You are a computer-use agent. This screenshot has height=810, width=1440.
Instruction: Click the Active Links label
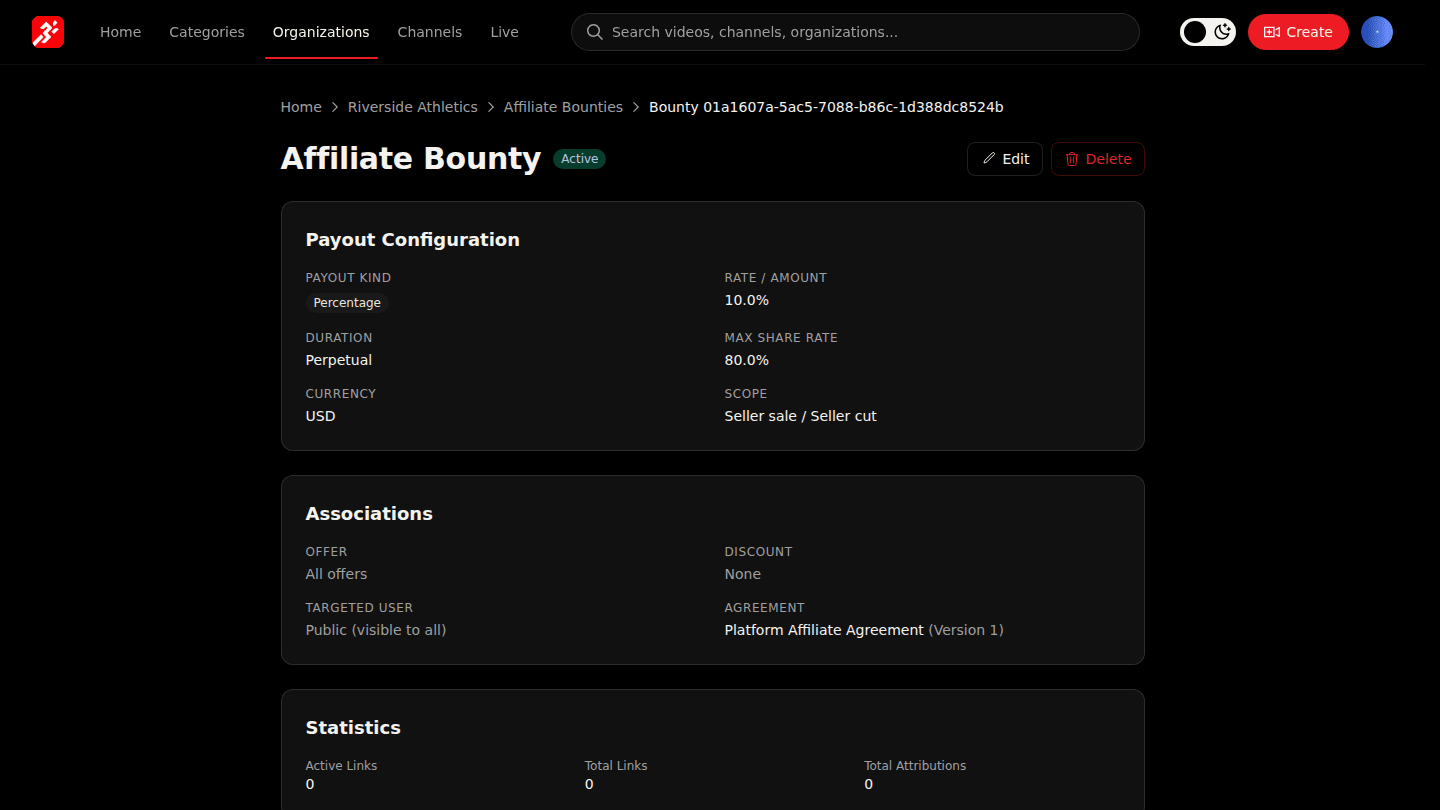342,766
